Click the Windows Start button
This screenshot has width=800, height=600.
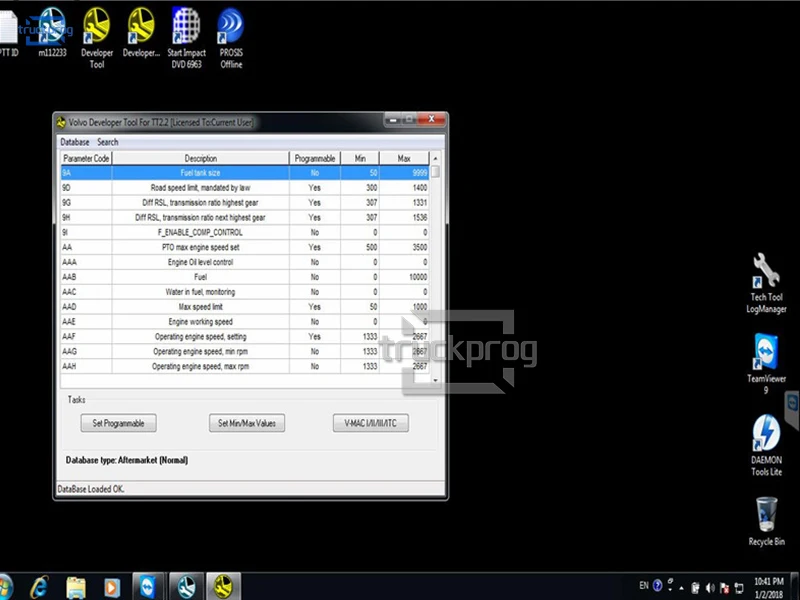tap(5, 587)
